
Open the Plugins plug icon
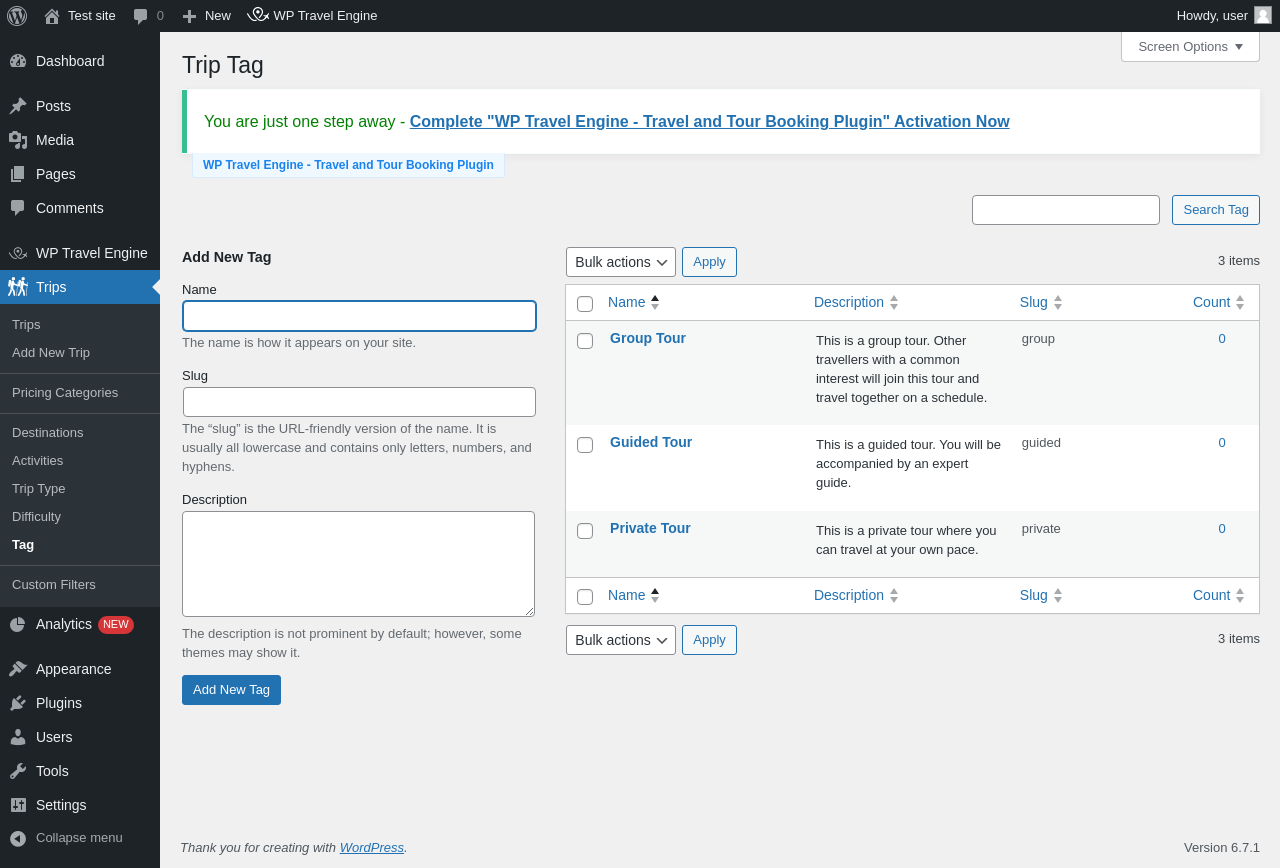coord(18,703)
